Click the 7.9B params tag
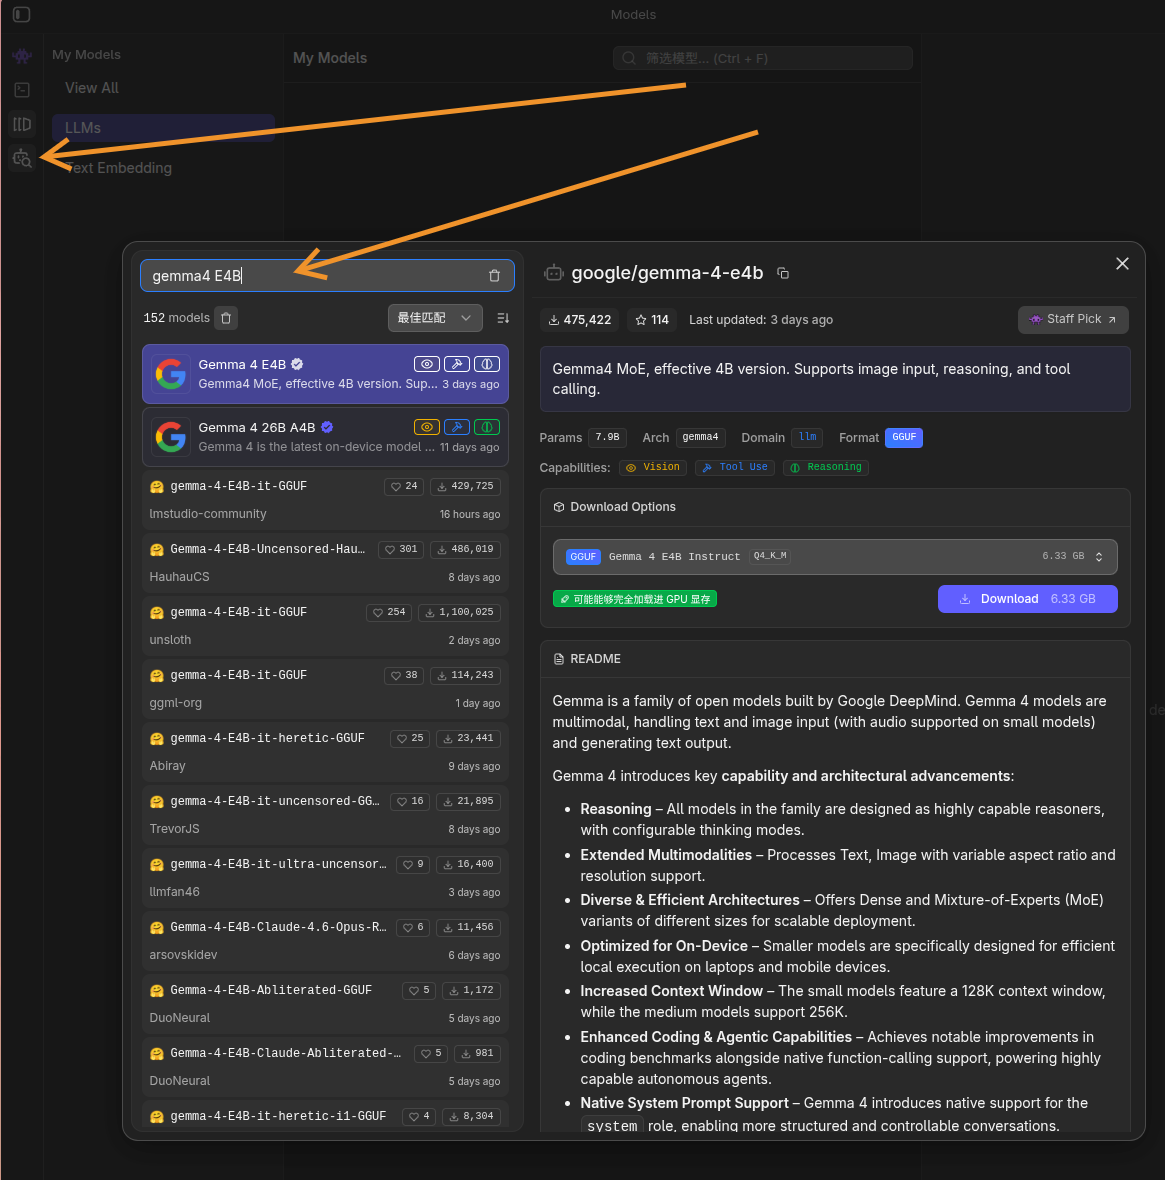The width and height of the screenshot is (1165, 1180). coord(607,437)
